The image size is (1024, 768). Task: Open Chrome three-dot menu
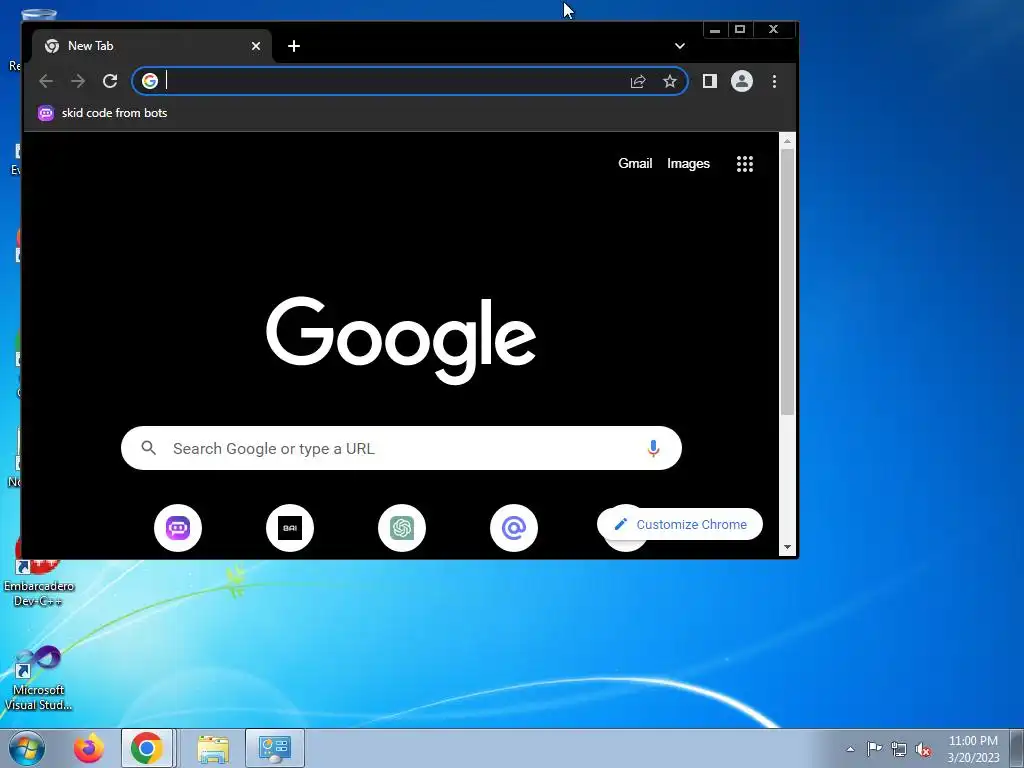pos(775,81)
